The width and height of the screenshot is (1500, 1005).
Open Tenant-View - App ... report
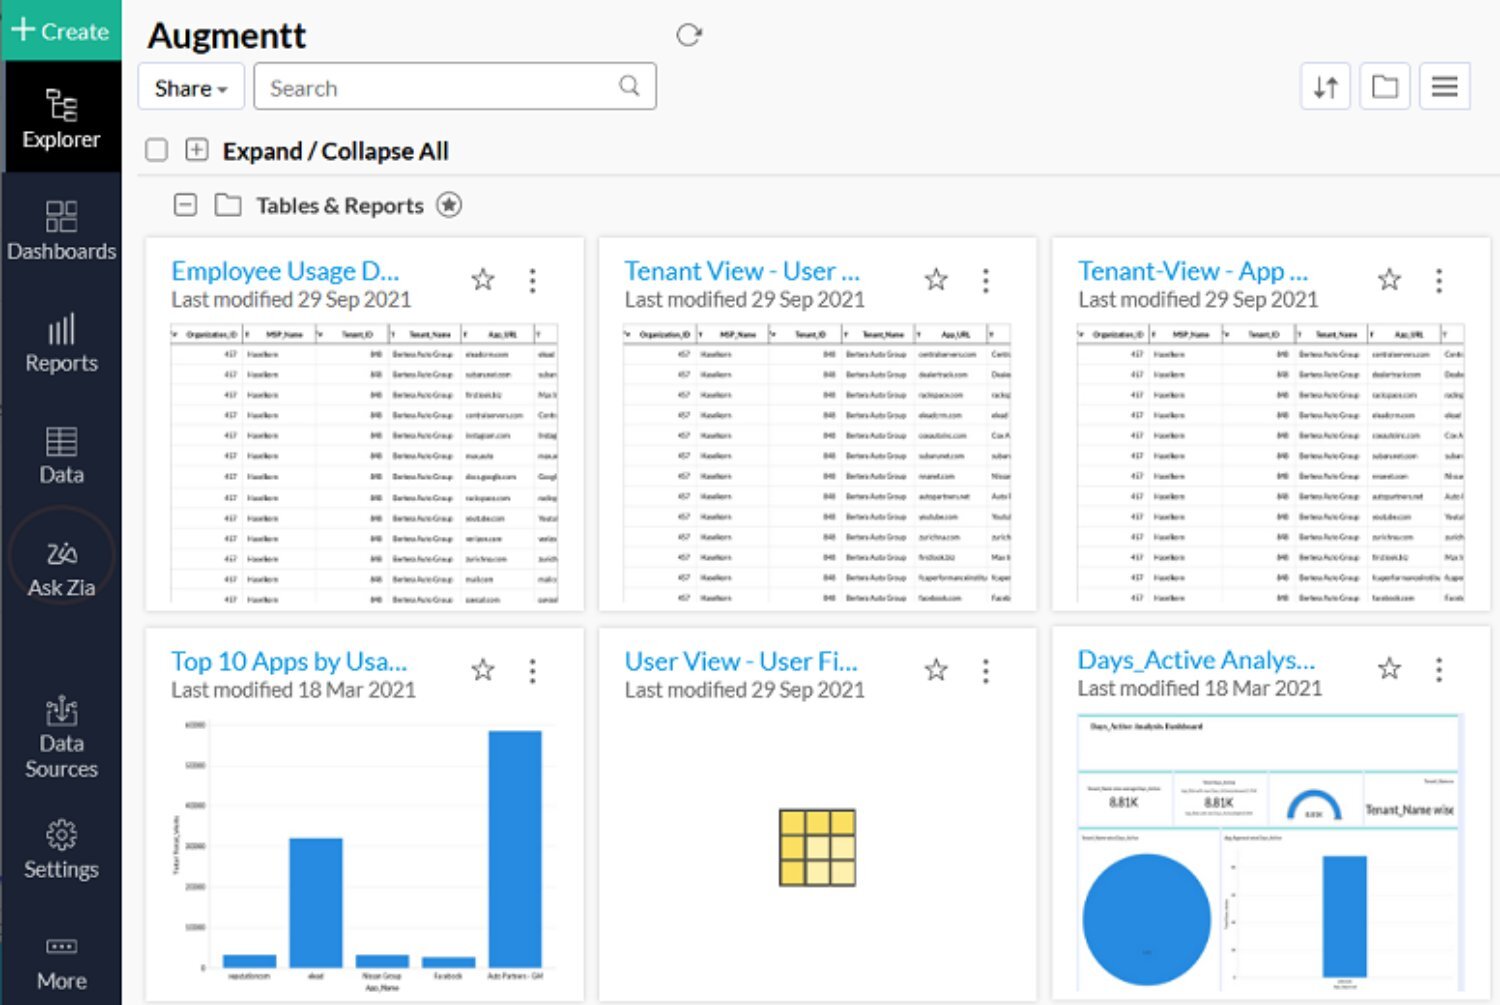click(x=1193, y=271)
